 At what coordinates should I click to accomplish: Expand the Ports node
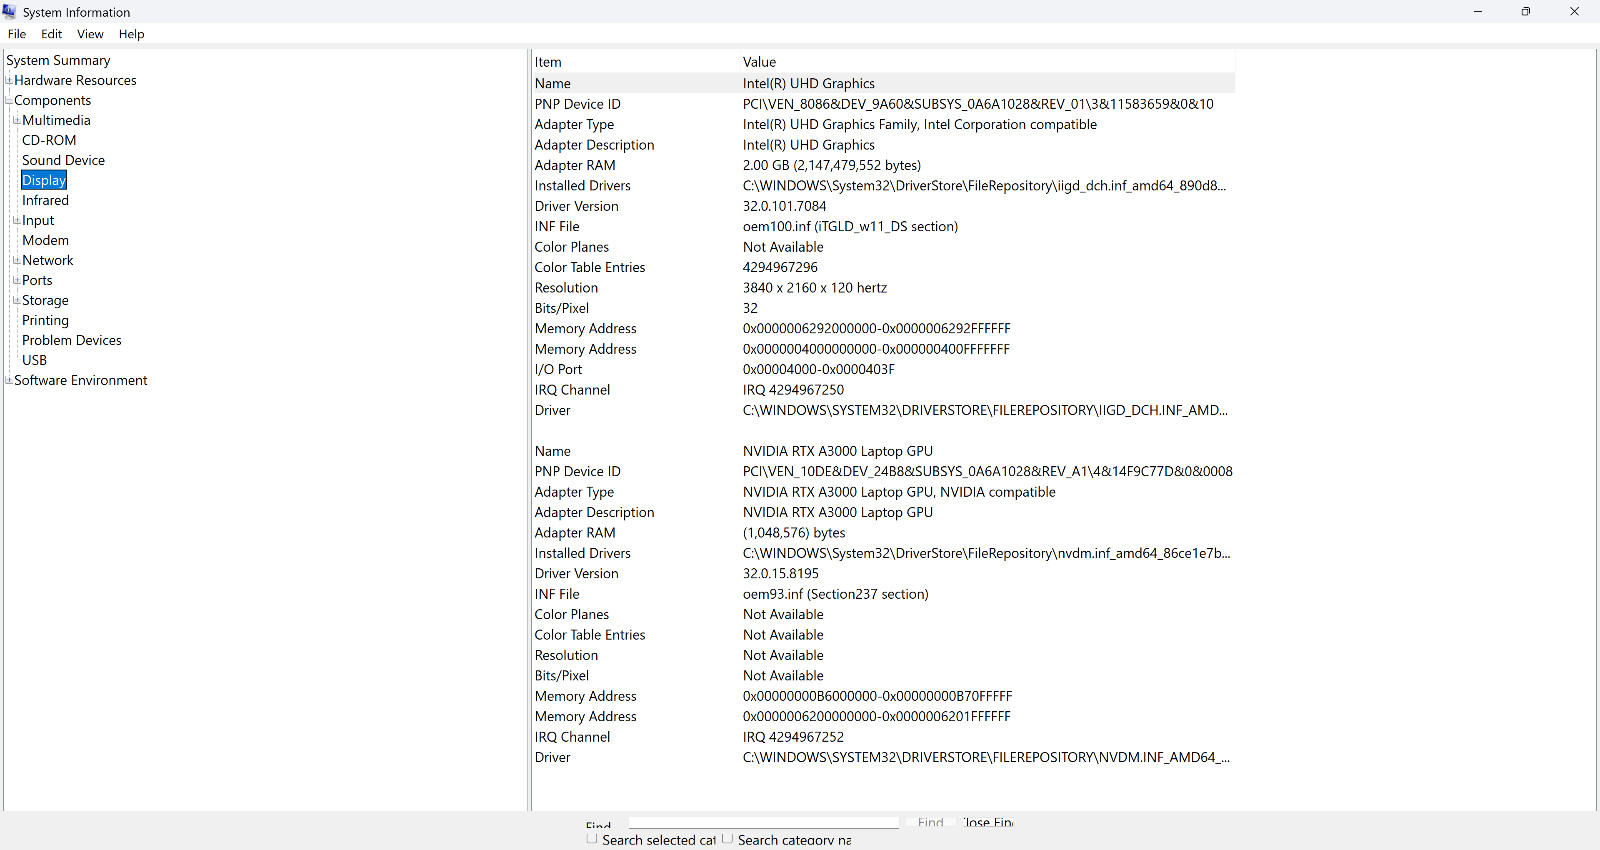(x=17, y=280)
